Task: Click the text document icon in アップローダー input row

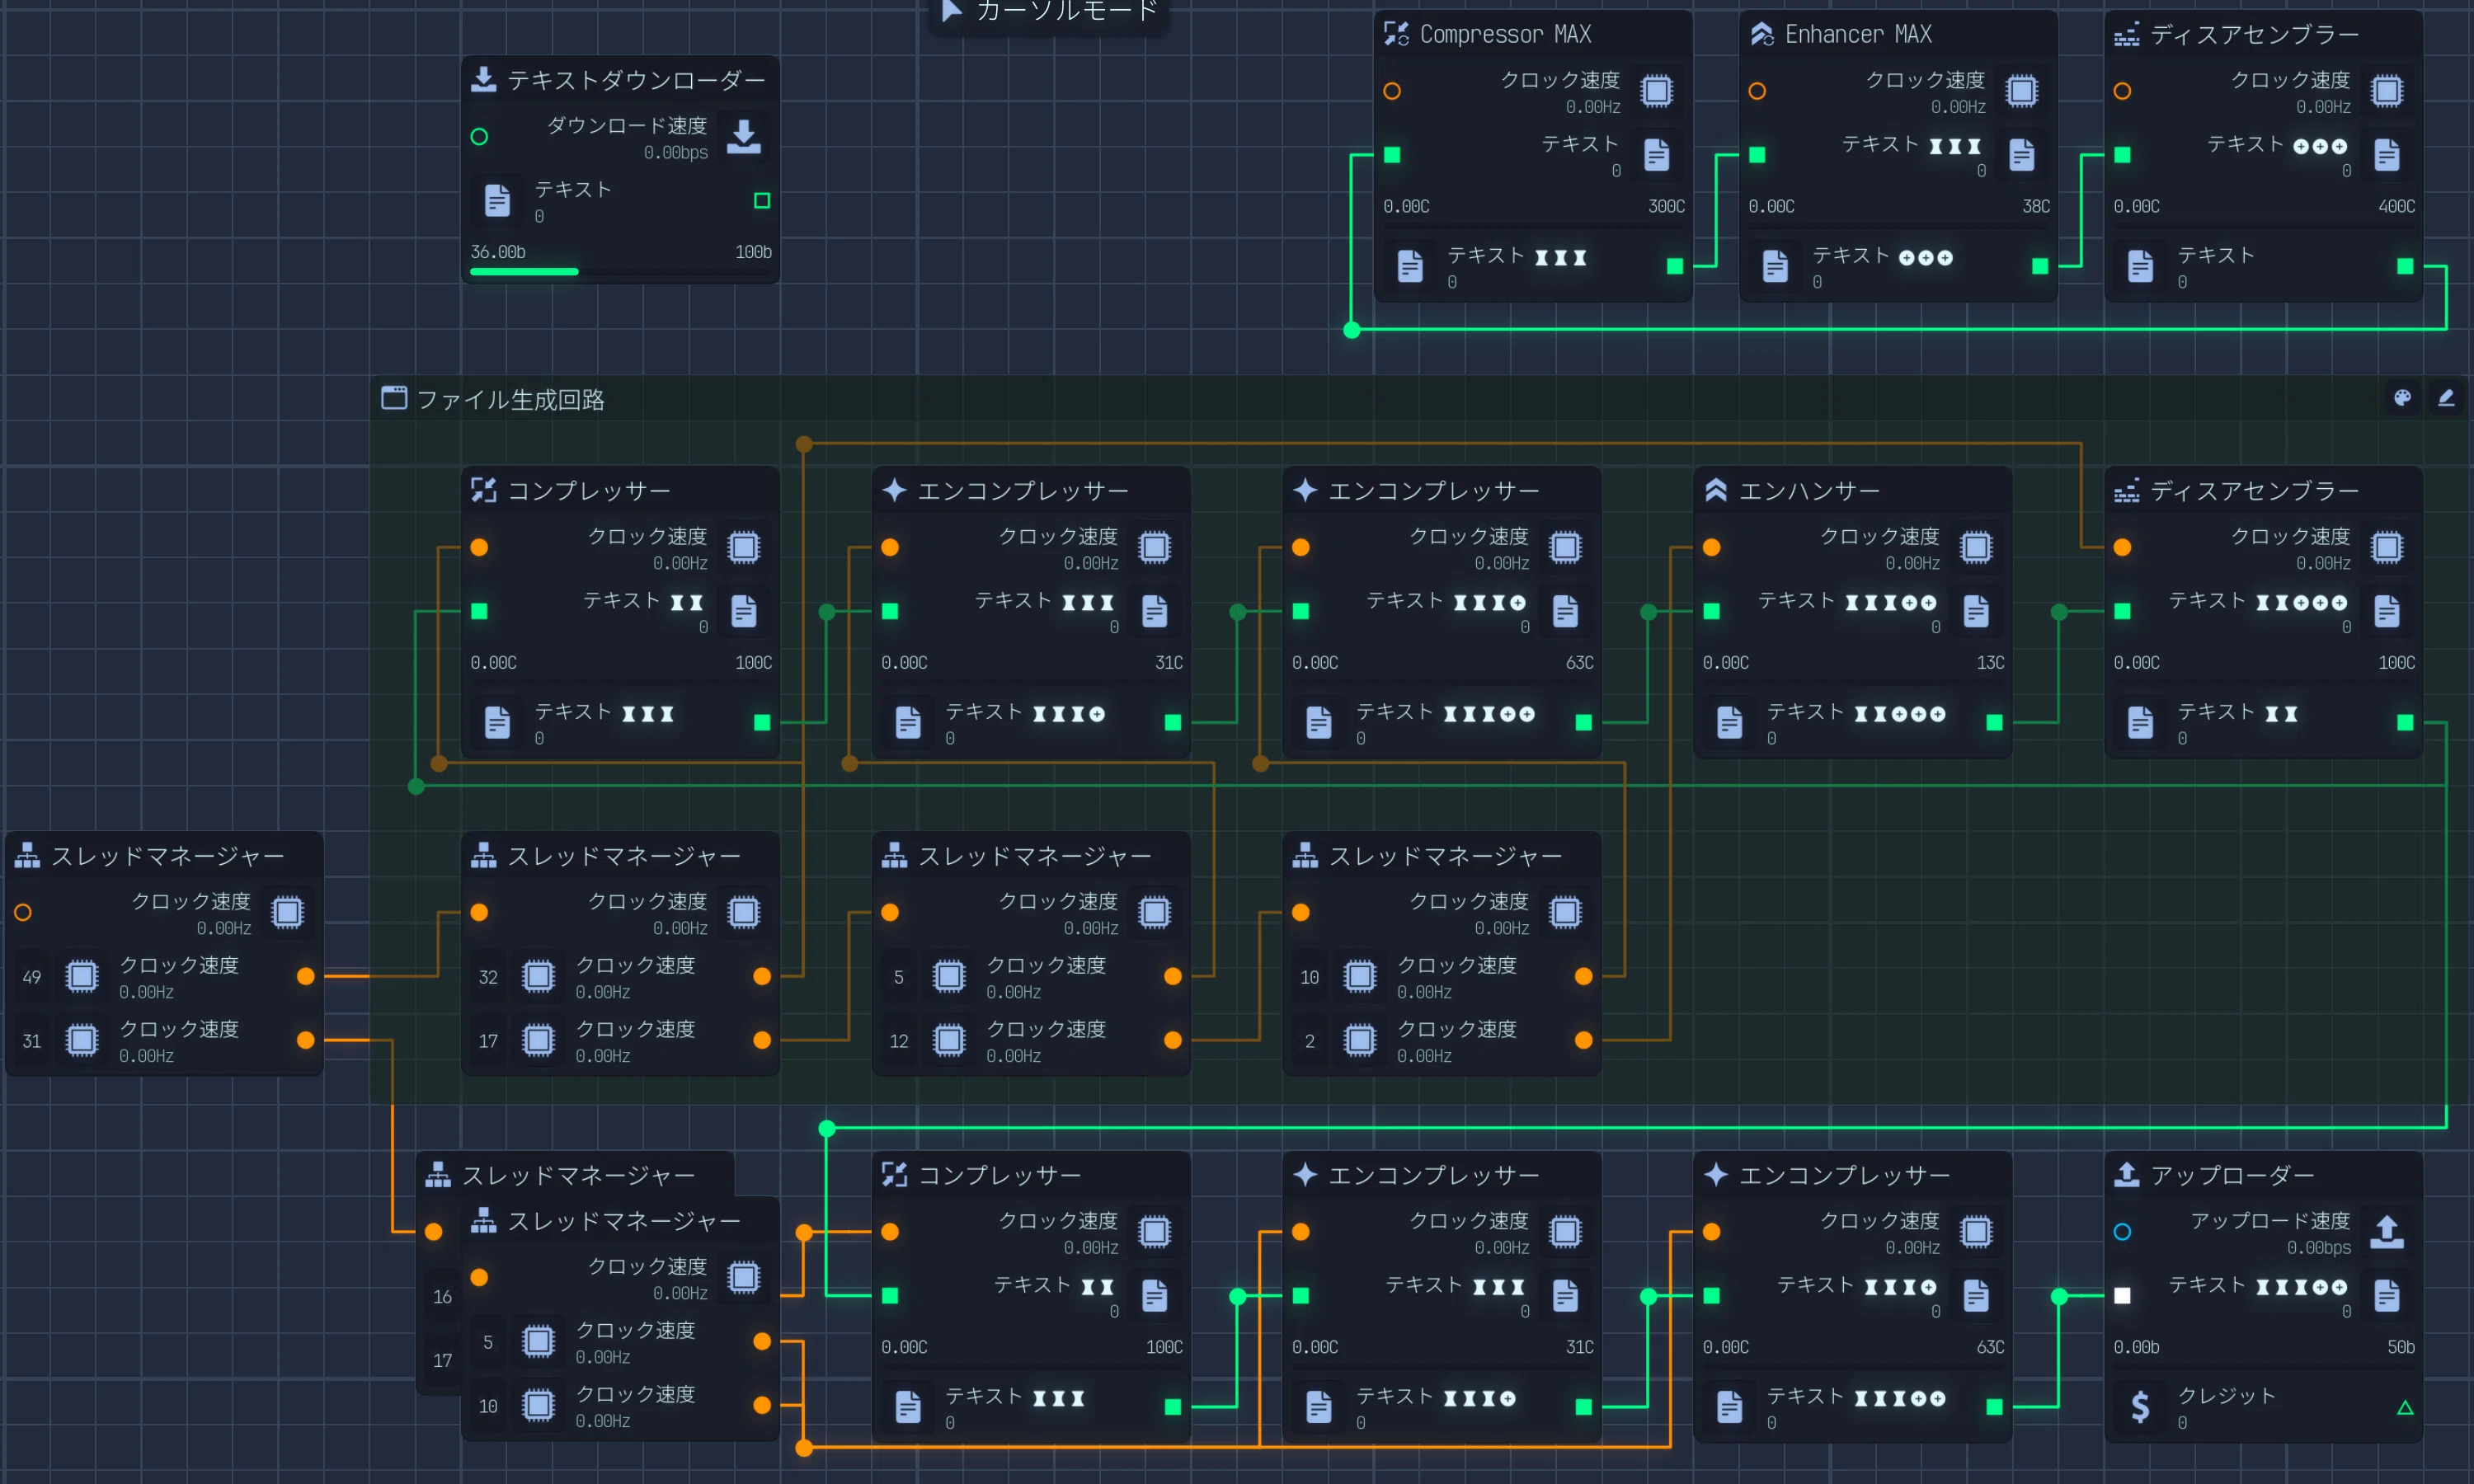Action: (2386, 1296)
